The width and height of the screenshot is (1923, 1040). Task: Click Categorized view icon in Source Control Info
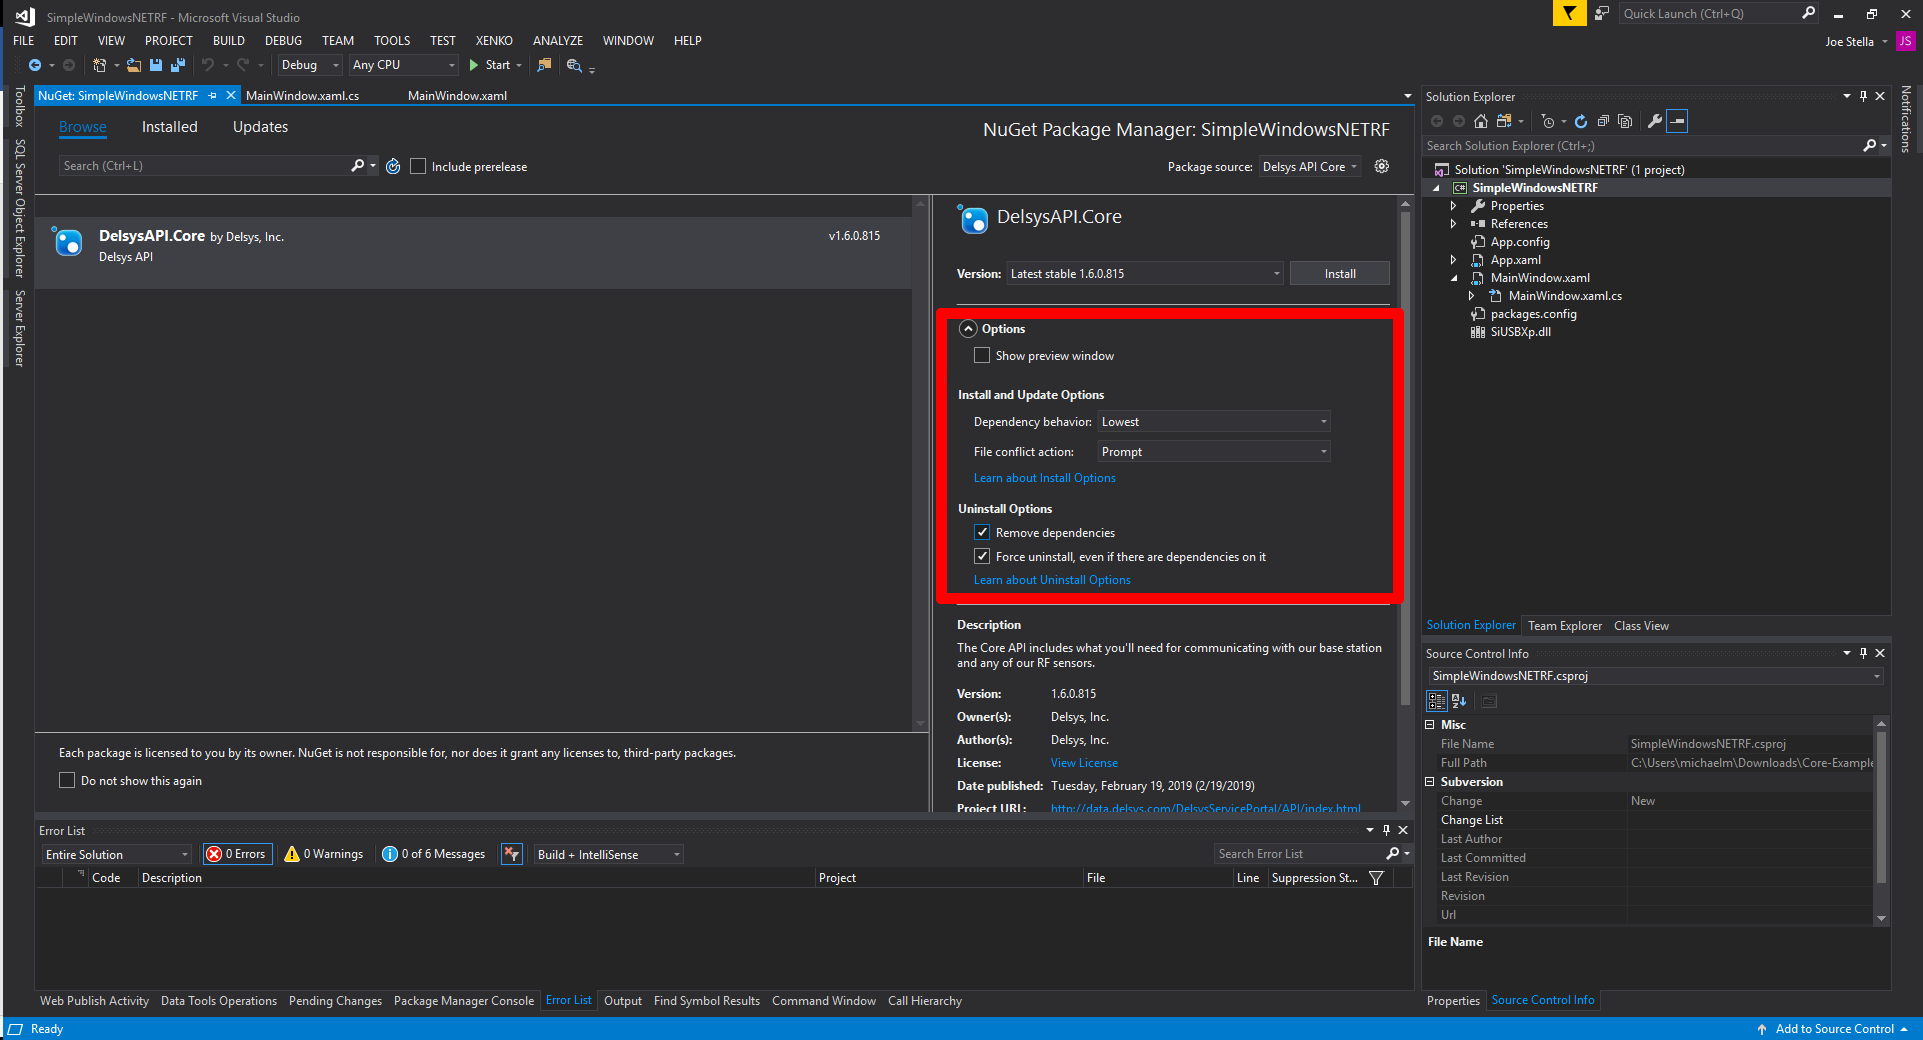(1437, 701)
